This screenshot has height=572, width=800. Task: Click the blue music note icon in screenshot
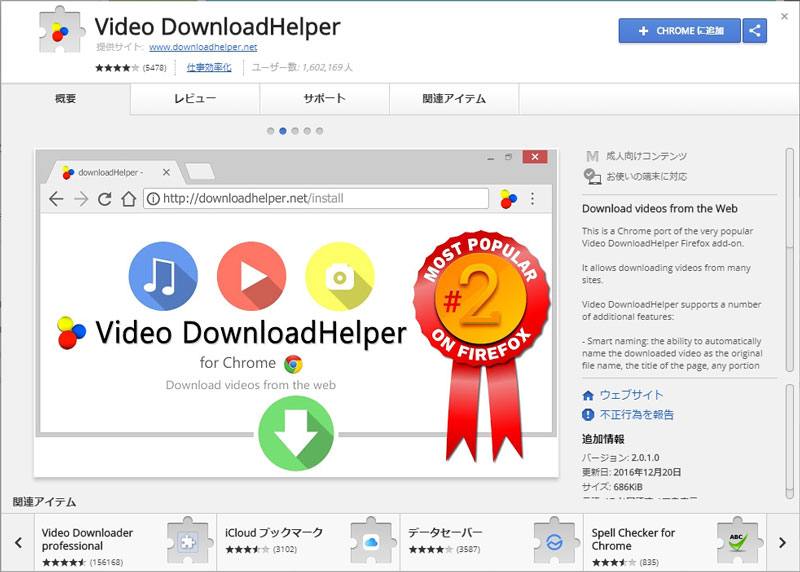(x=163, y=276)
